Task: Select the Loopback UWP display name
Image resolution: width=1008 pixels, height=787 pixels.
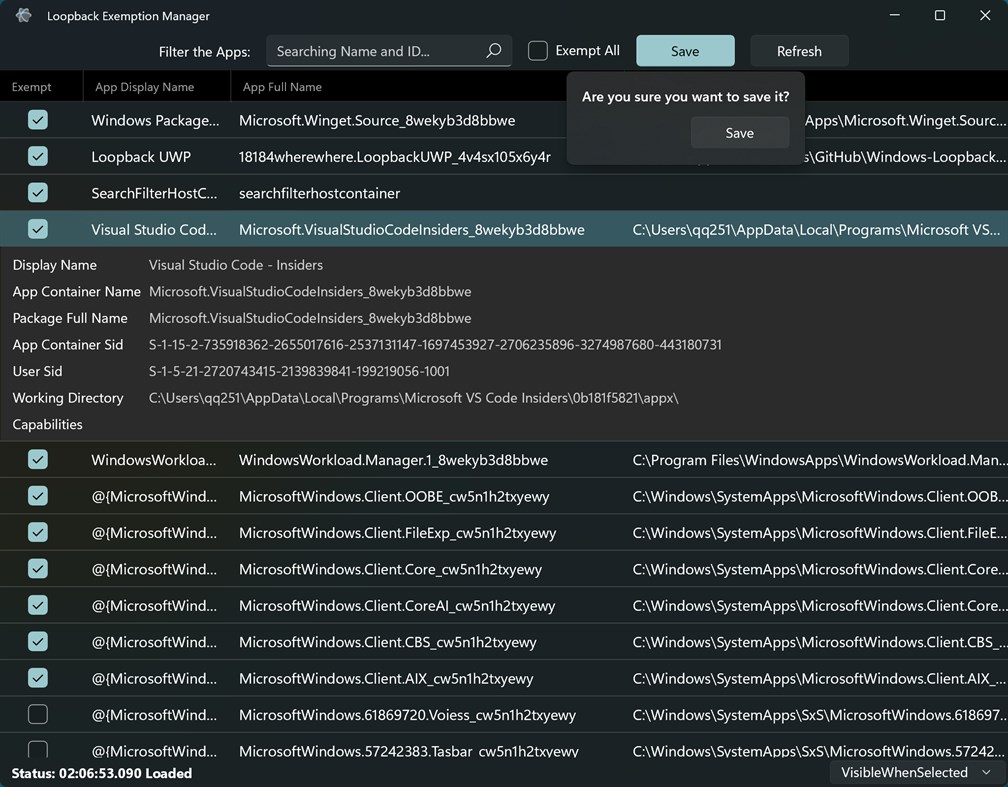Action: pyautogui.click(x=141, y=157)
